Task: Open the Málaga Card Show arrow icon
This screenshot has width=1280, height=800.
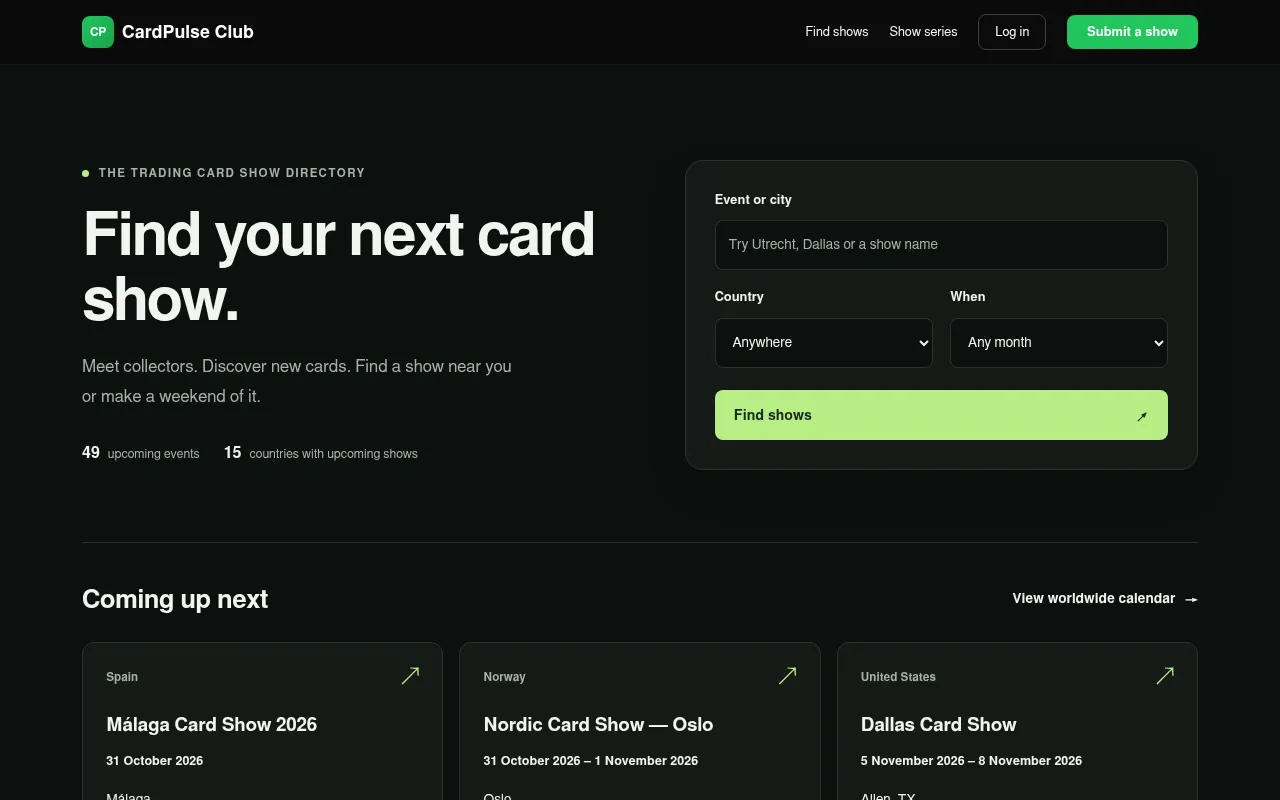Action: (410, 676)
